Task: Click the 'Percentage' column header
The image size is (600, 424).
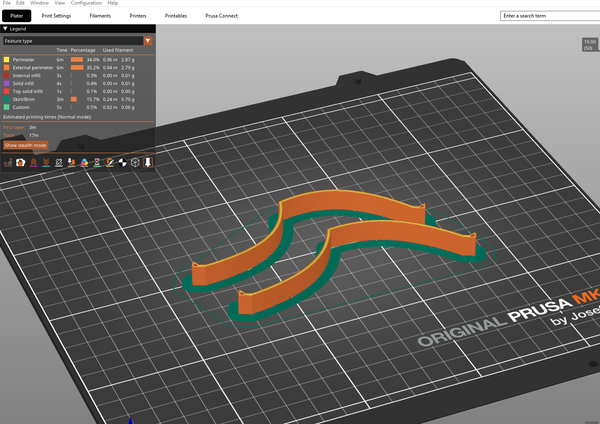Action: [83, 50]
